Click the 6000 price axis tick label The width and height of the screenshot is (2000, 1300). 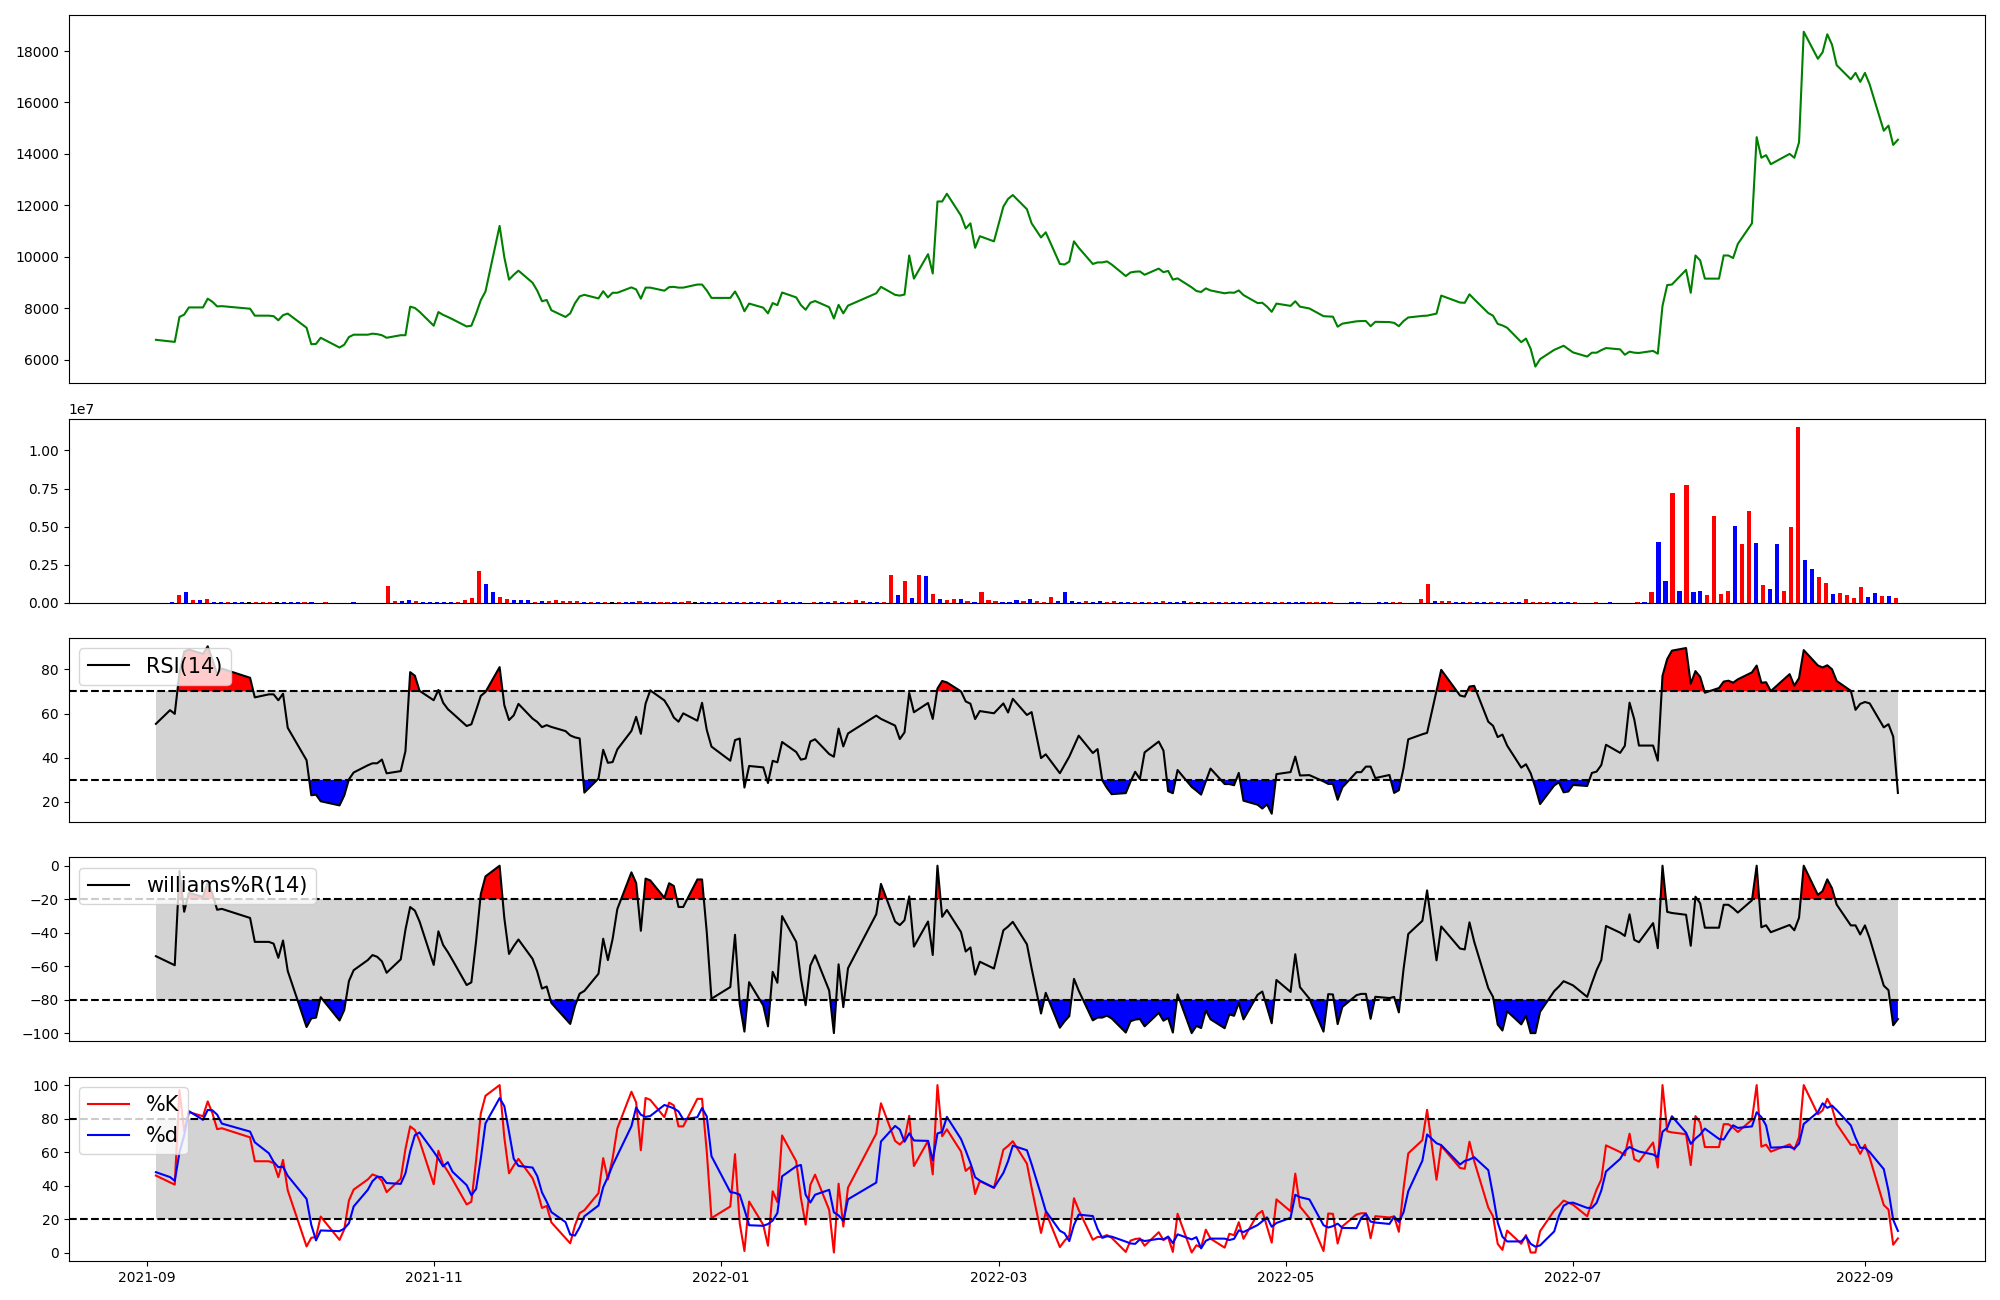(x=42, y=360)
